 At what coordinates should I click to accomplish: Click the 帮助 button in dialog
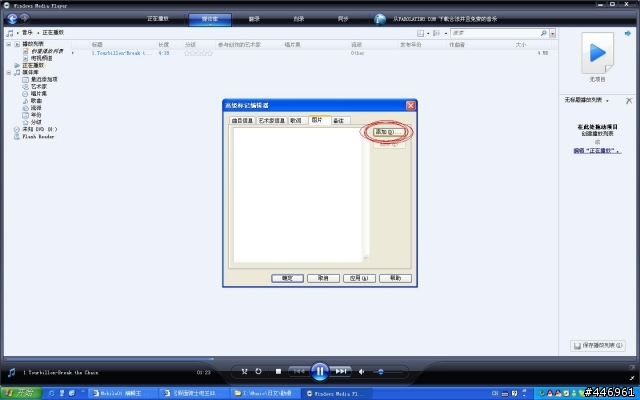(x=395, y=278)
